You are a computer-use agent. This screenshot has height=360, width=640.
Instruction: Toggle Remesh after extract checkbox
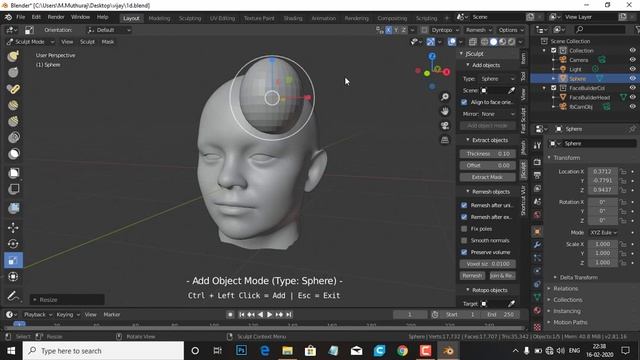click(x=464, y=217)
